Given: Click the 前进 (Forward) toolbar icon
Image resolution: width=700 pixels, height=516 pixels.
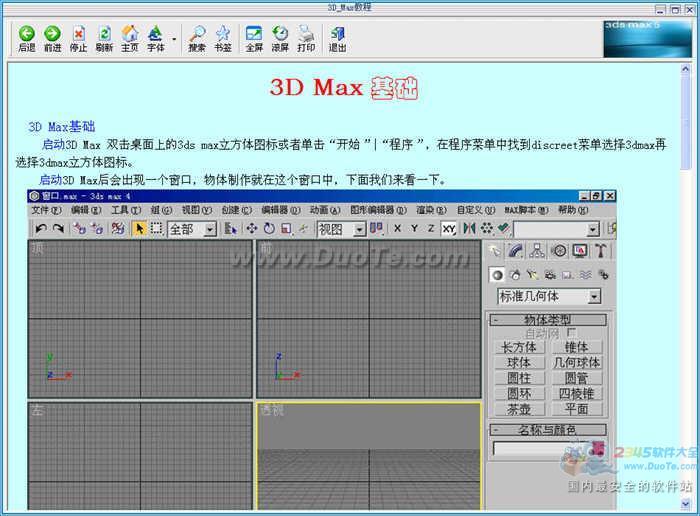Looking at the screenshot, I should pyautogui.click(x=52, y=38).
